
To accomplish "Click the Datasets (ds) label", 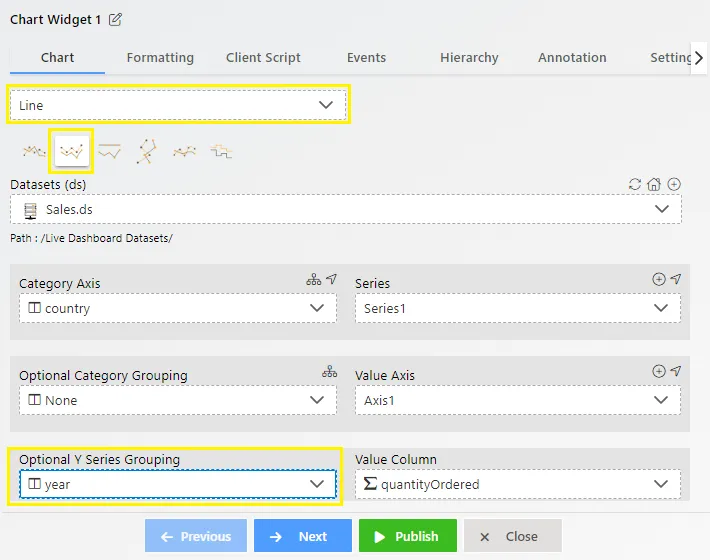I will coord(48,184).
